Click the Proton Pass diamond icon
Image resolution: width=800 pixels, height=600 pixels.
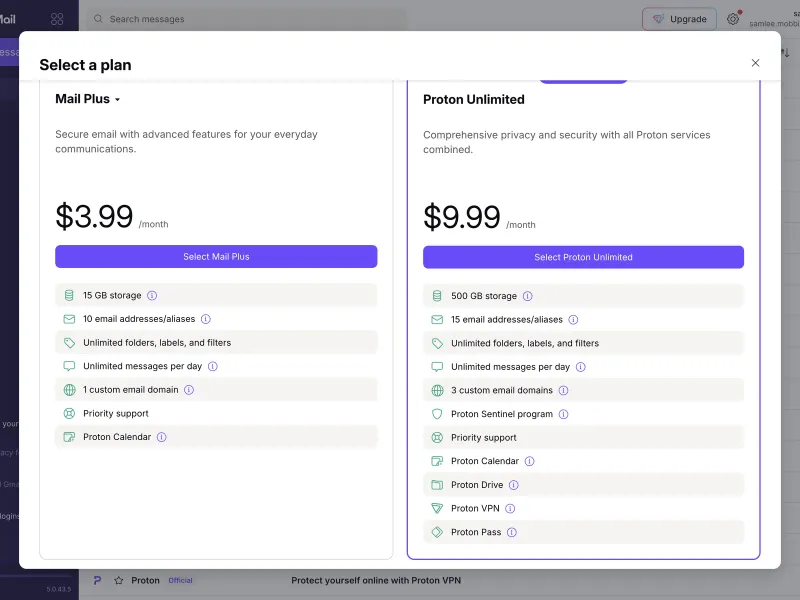(x=437, y=532)
